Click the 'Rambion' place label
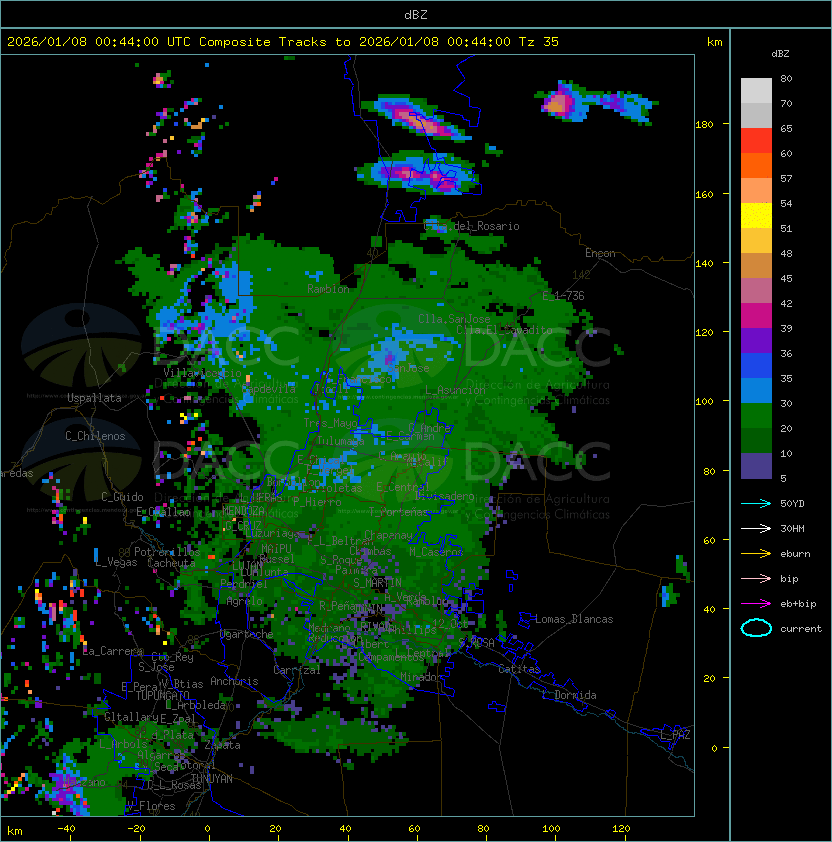 [328, 289]
